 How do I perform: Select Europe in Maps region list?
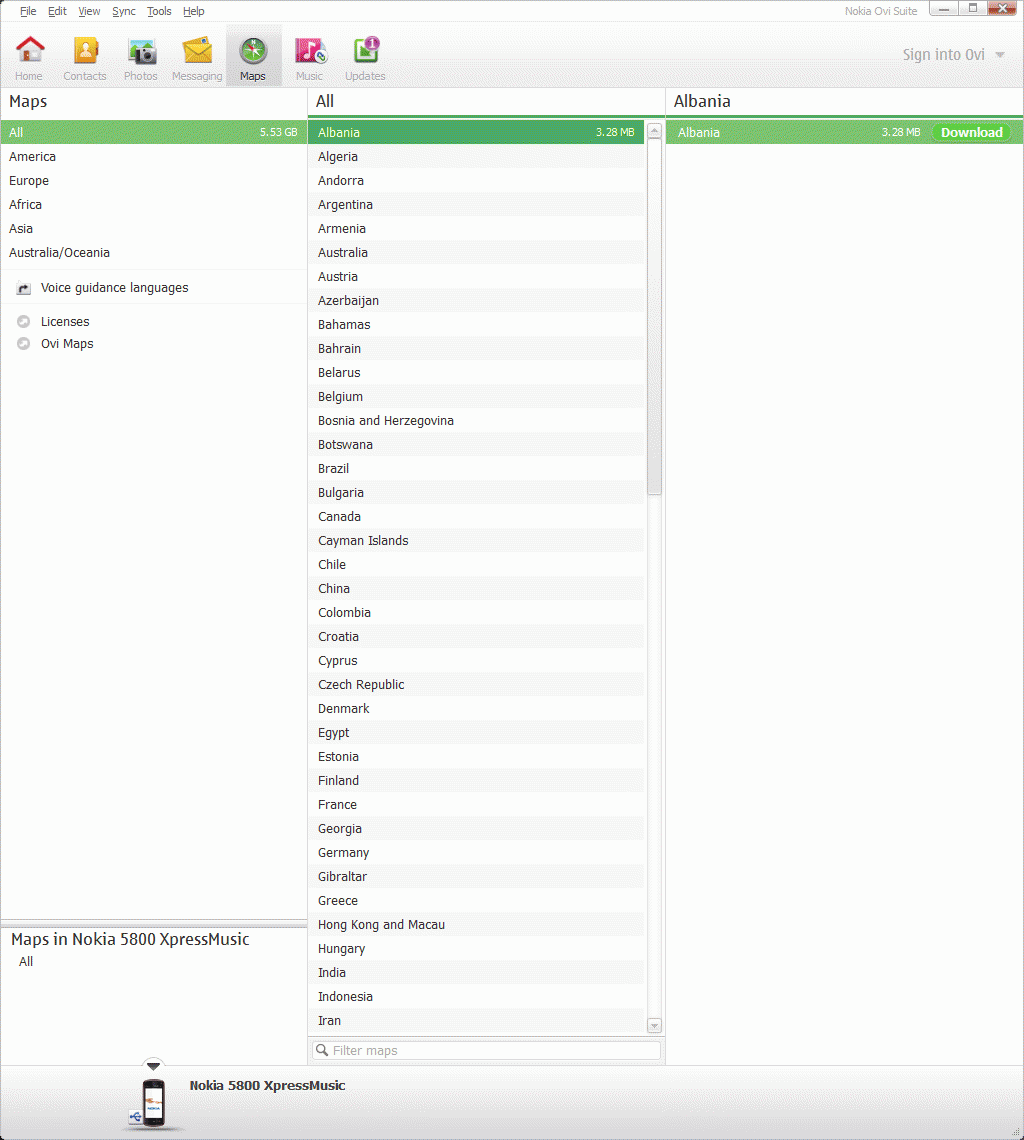[29, 181]
